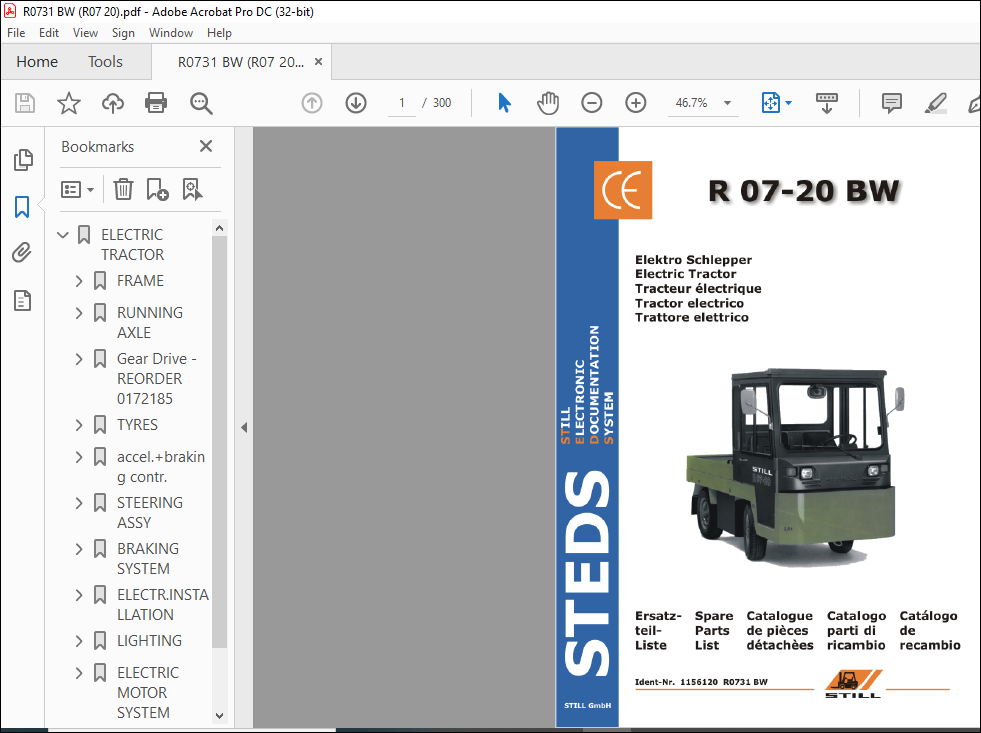Select the FRAME bookmark label

140,281
